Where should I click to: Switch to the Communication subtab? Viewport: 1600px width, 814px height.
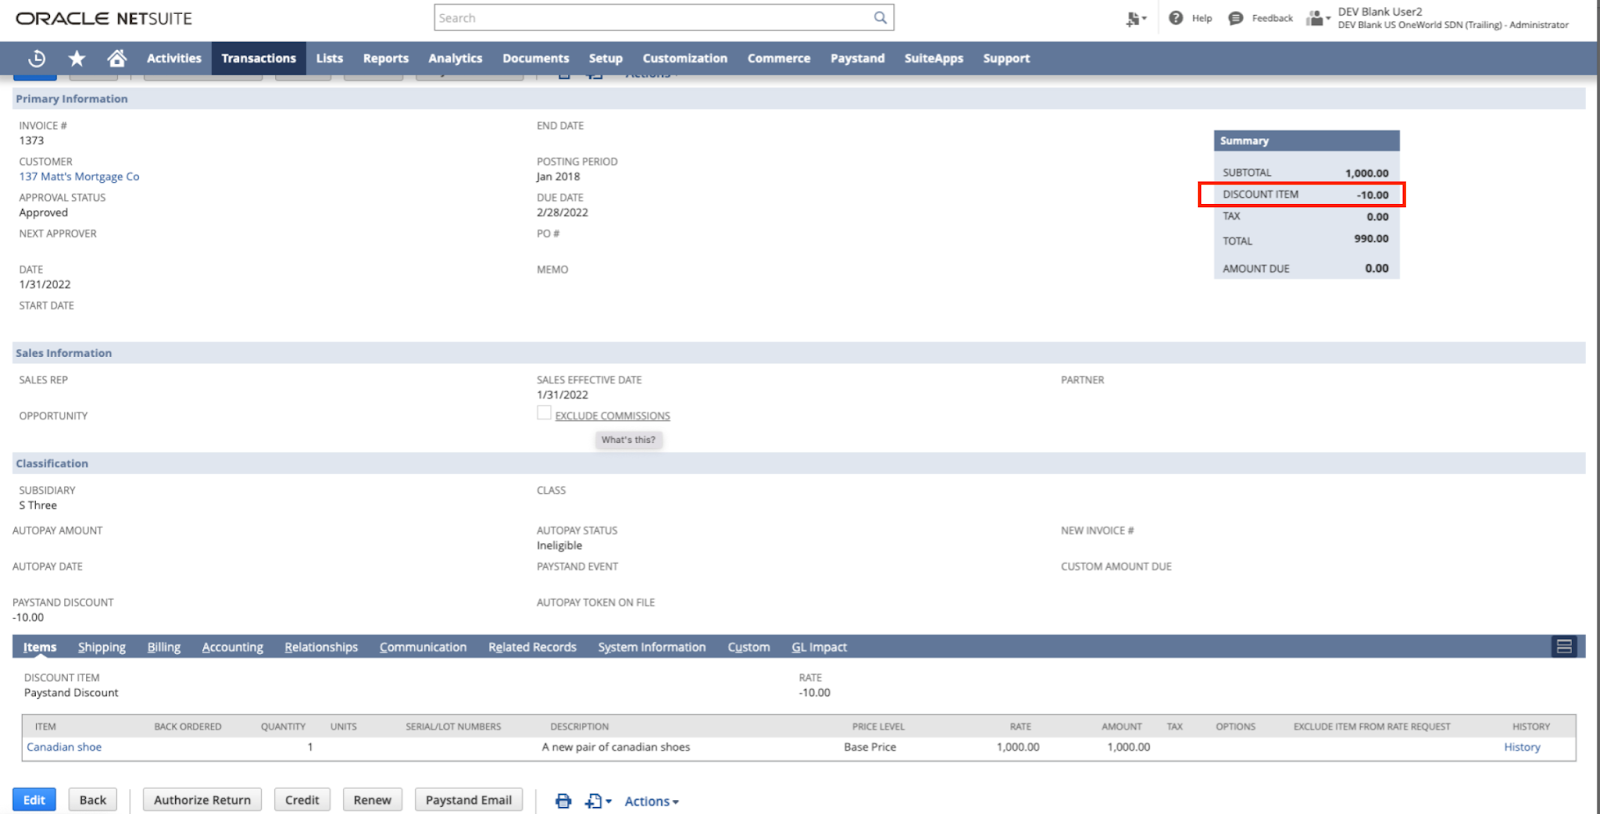point(423,647)
